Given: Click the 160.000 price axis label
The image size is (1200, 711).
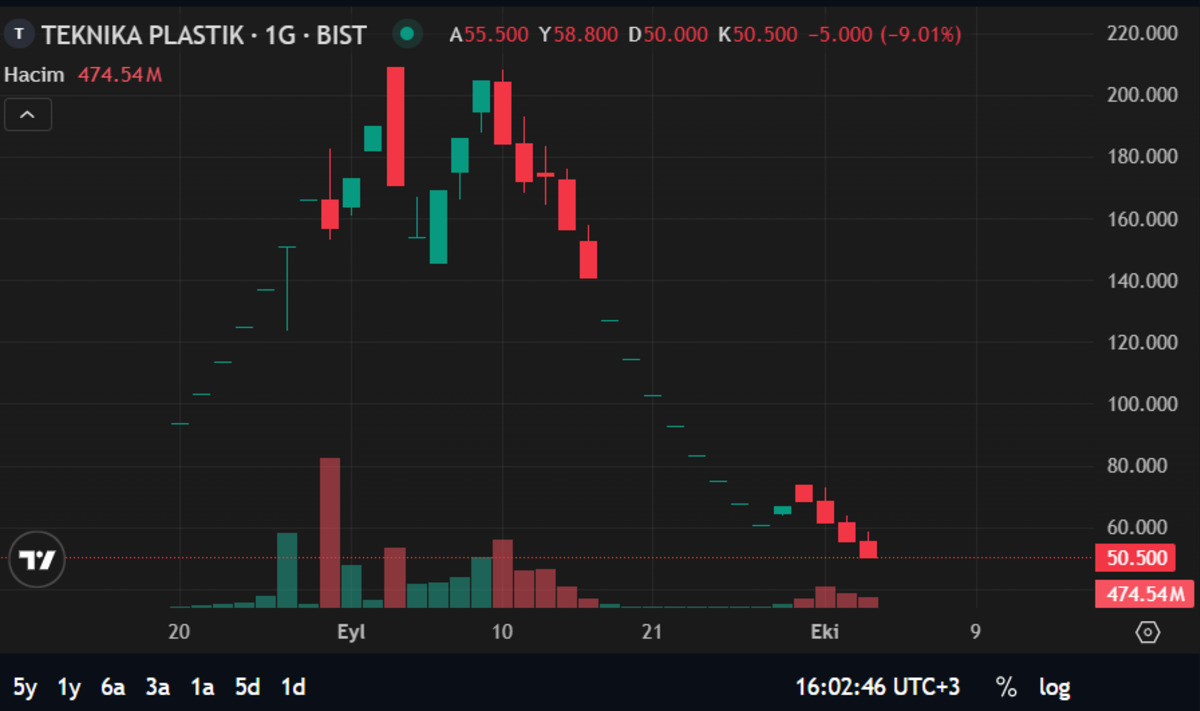Looking at the screenshot, I should [x=1141, y=219].
